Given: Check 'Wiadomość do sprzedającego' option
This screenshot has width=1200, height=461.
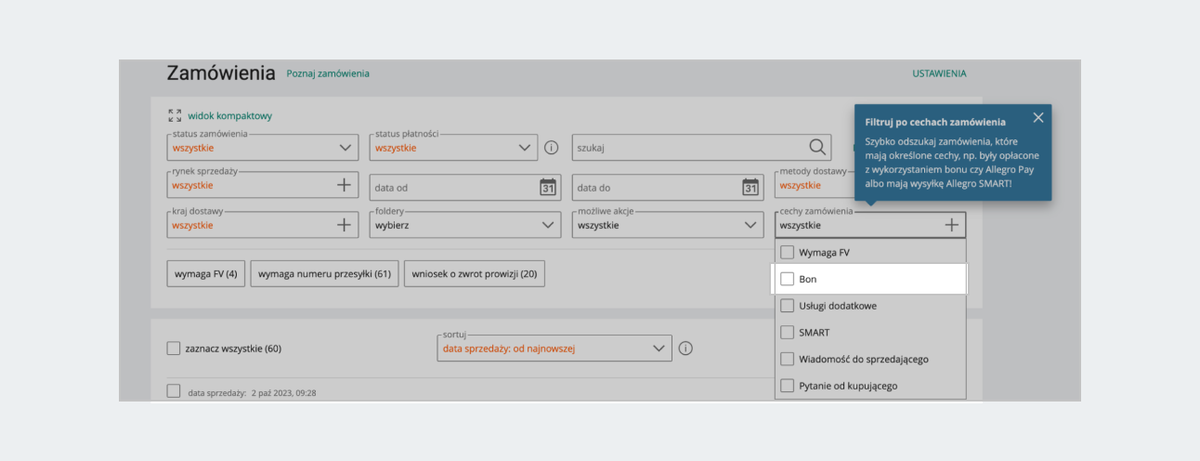Looking at the screenshot, I should (x=787, y=358).
